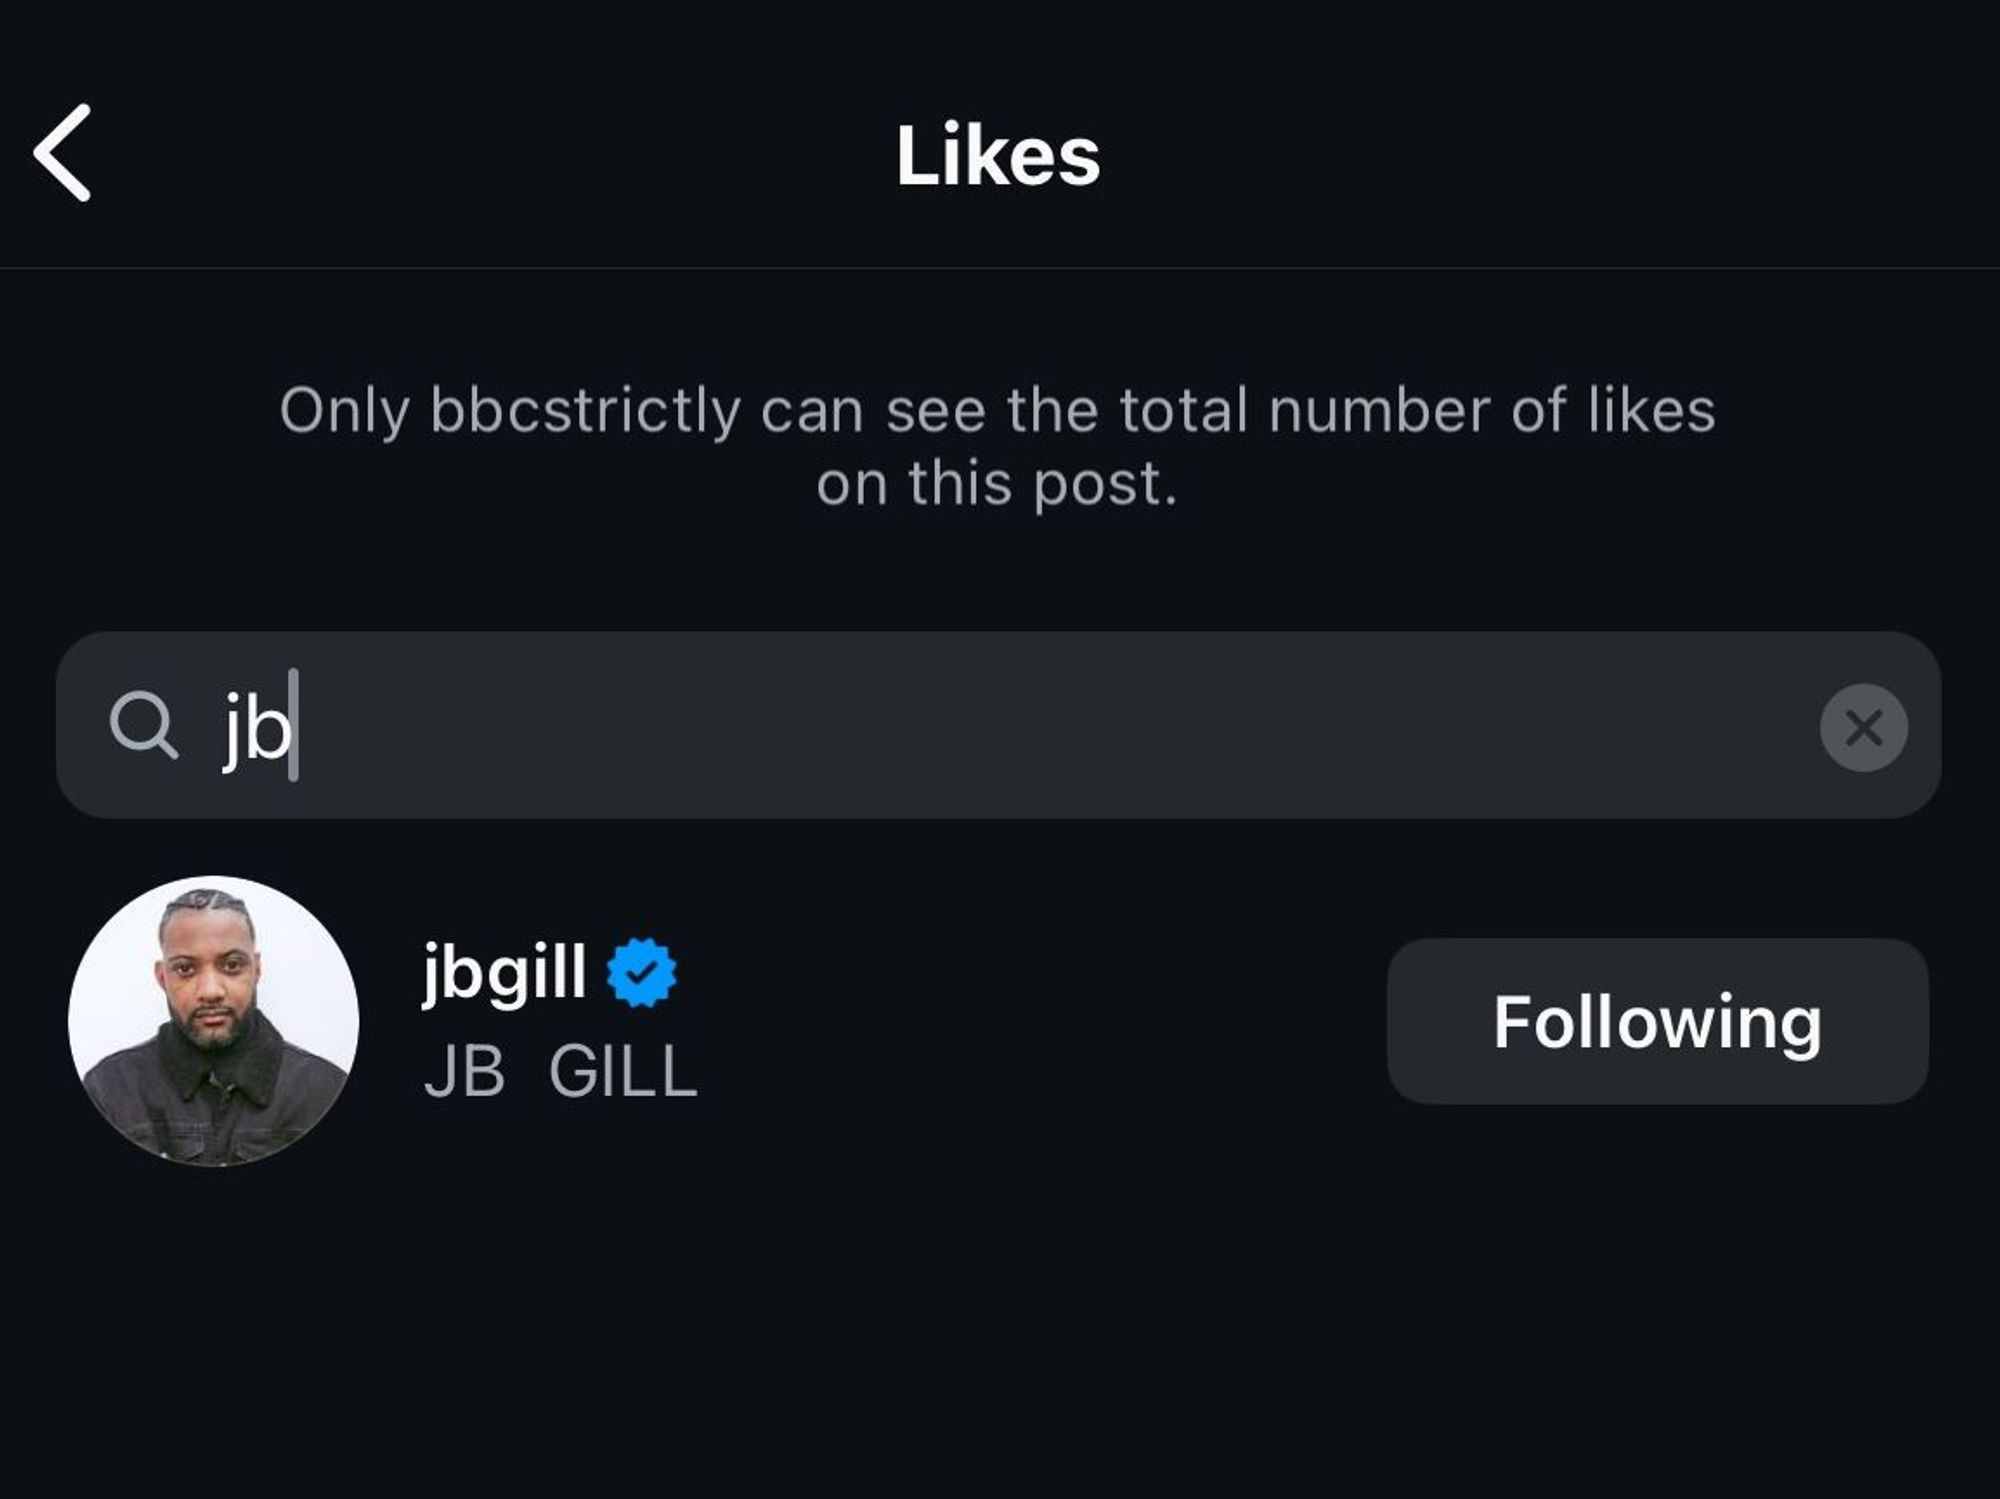This screenshot has width=2000, height=1499.
Task: Clear the search with the X icon
Action: (1863, 727)
